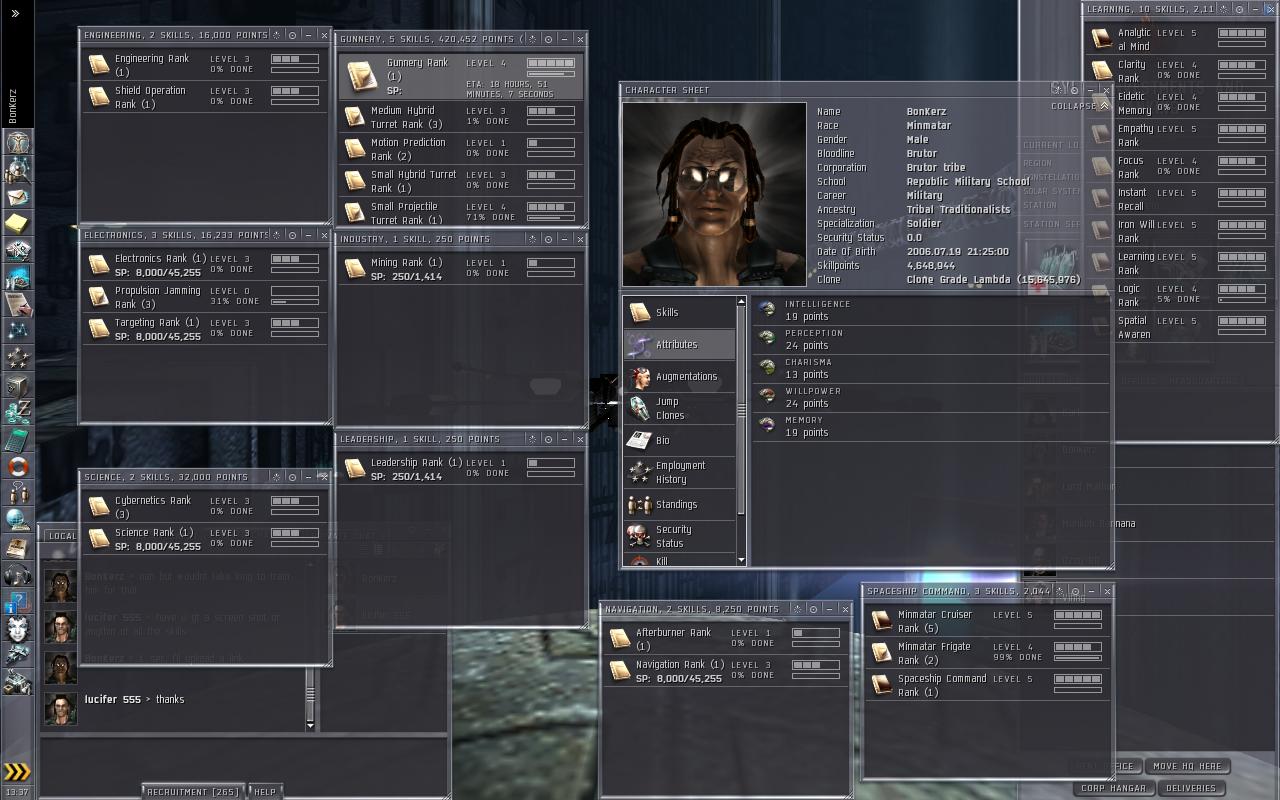Click the snowflake icon in Leadership window header
This screenshot has width=1280, height=800.
tap(534, 439)
